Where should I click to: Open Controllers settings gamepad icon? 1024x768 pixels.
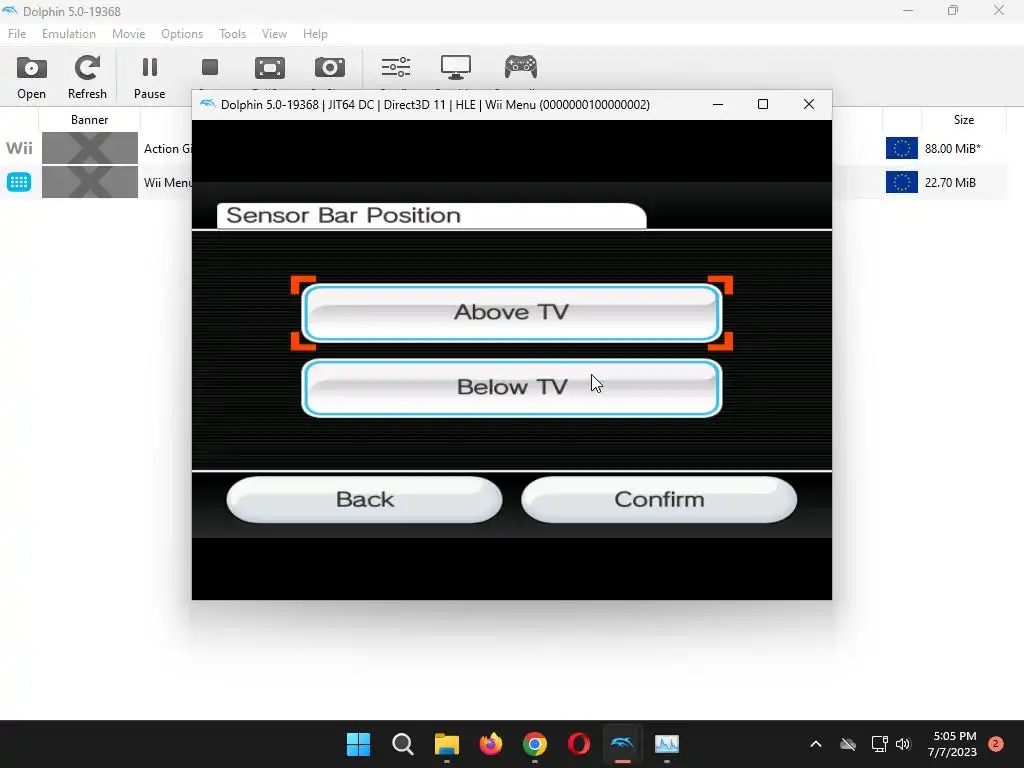click(520, 67)
